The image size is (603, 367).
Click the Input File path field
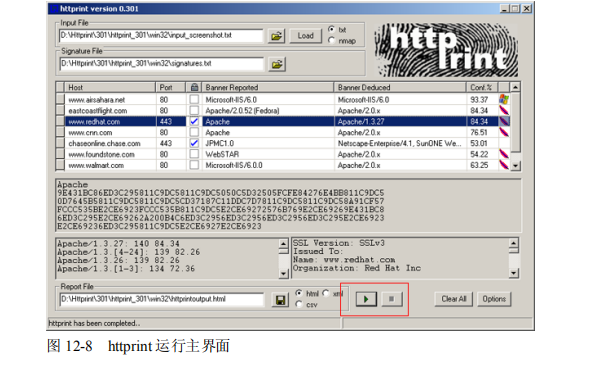click(161, 35)
